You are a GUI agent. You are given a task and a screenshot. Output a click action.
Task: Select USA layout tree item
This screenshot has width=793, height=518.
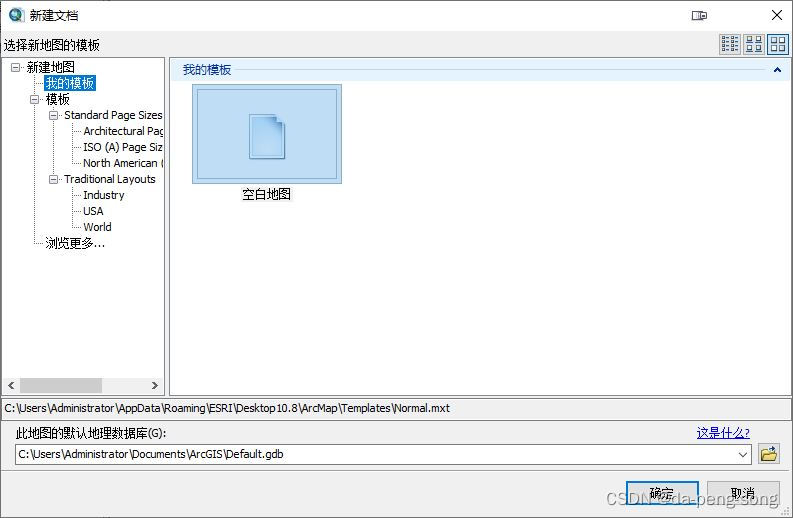[x=93, y=211]
